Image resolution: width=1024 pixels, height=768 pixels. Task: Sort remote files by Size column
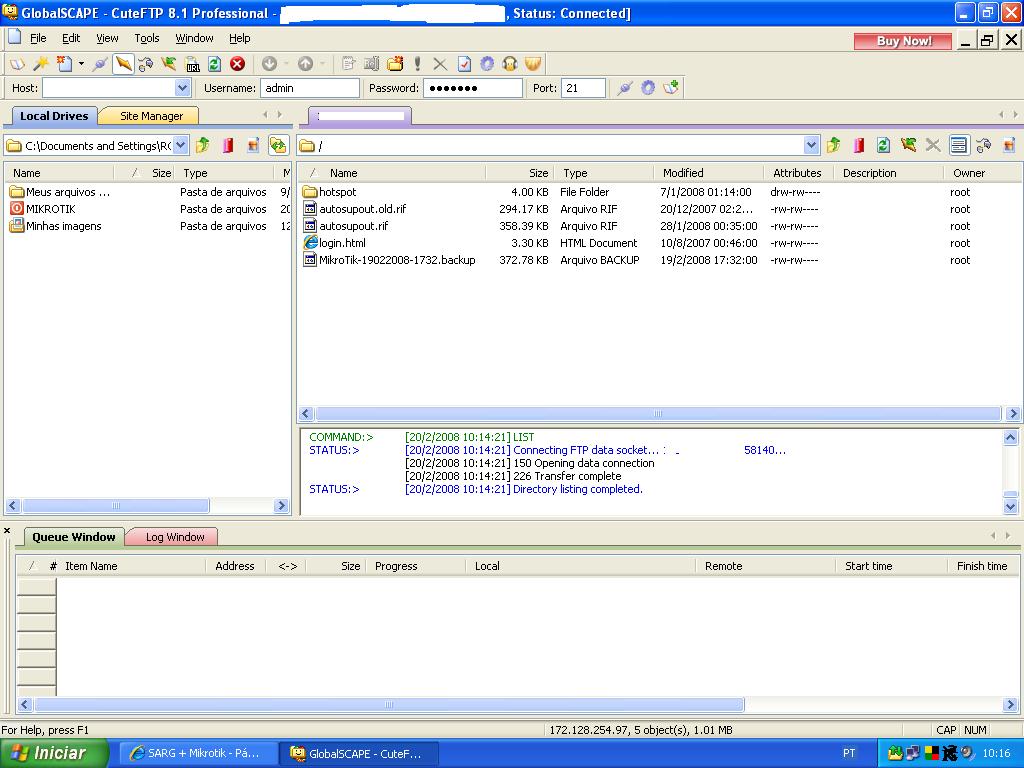pos(520,173)
